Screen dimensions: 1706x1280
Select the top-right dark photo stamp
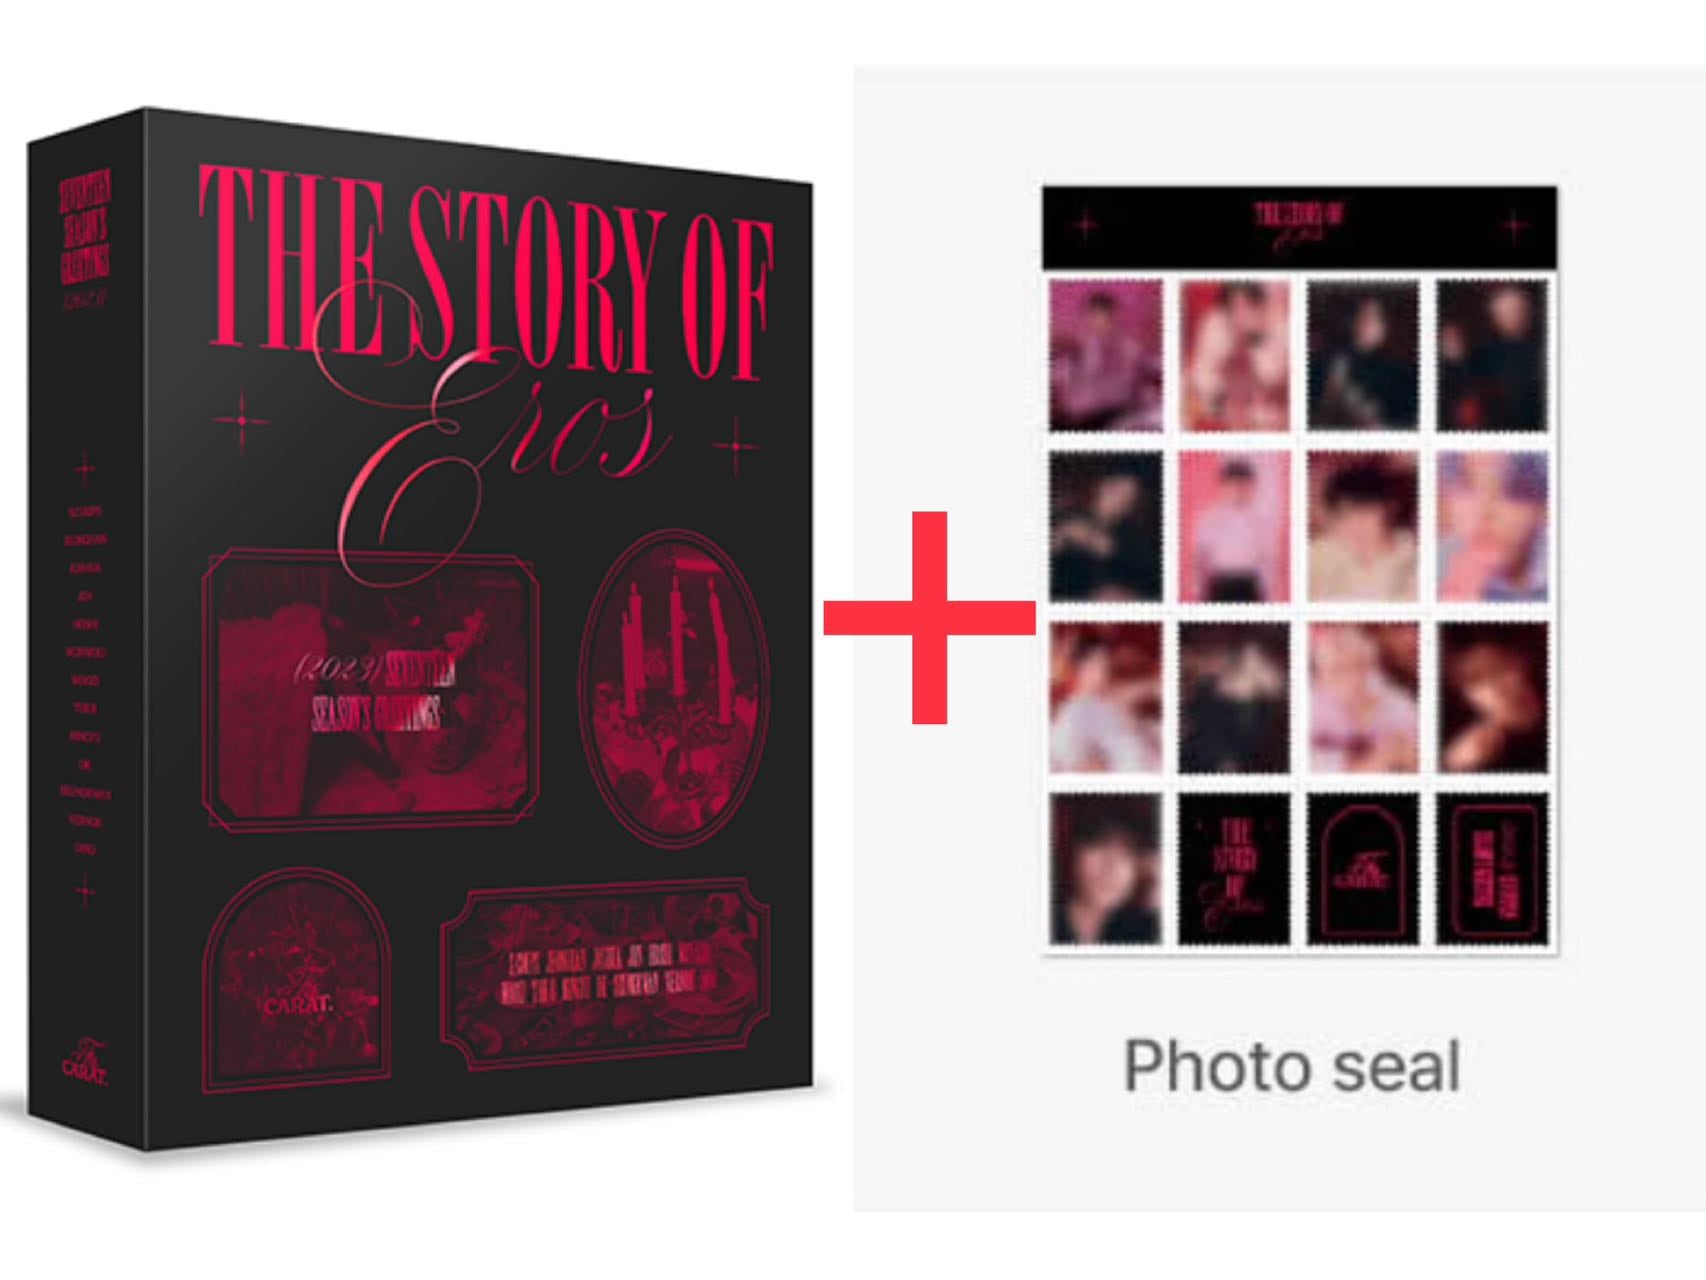click(1492, 355)
